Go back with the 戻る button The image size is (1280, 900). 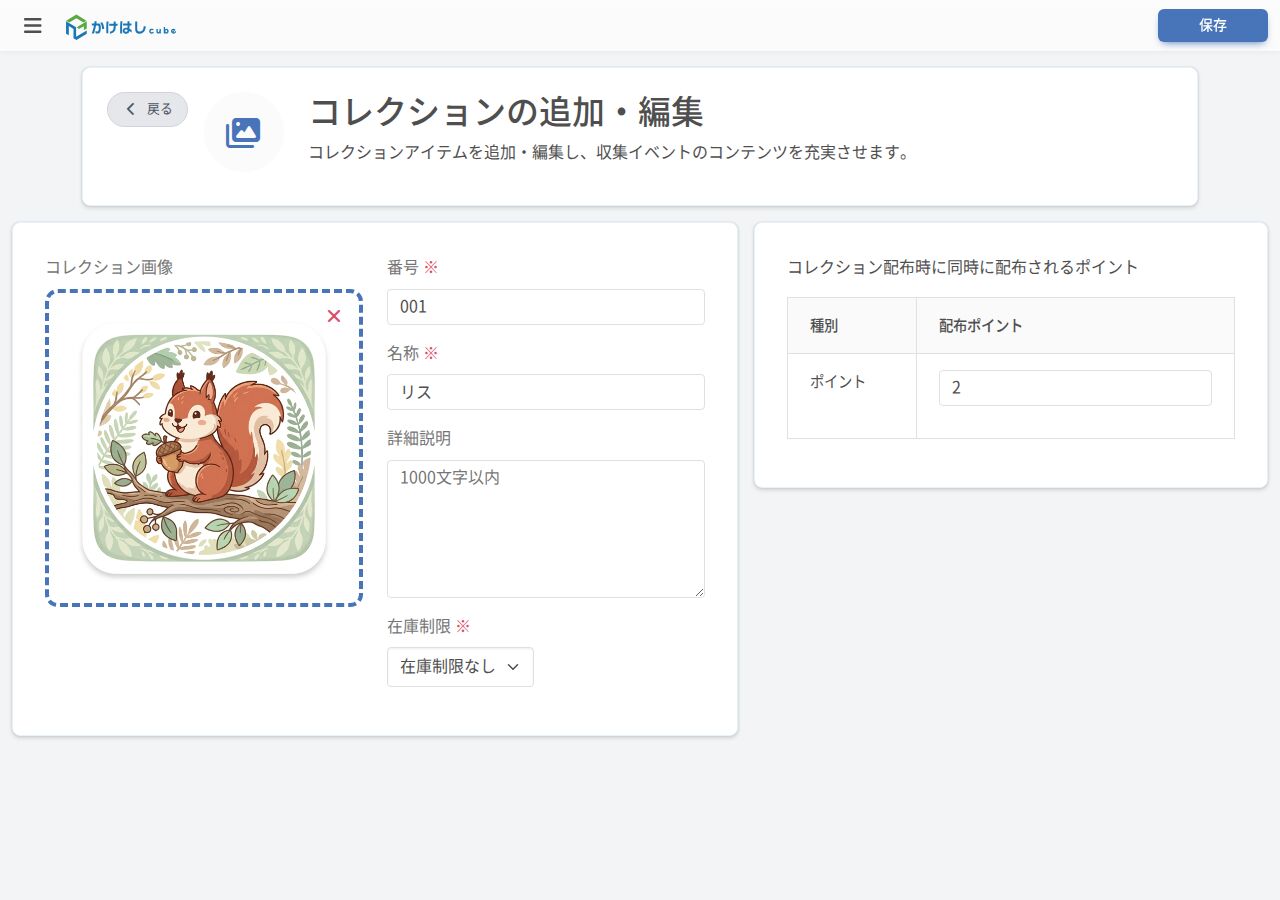pyautogui.click(x=147, y=109)
